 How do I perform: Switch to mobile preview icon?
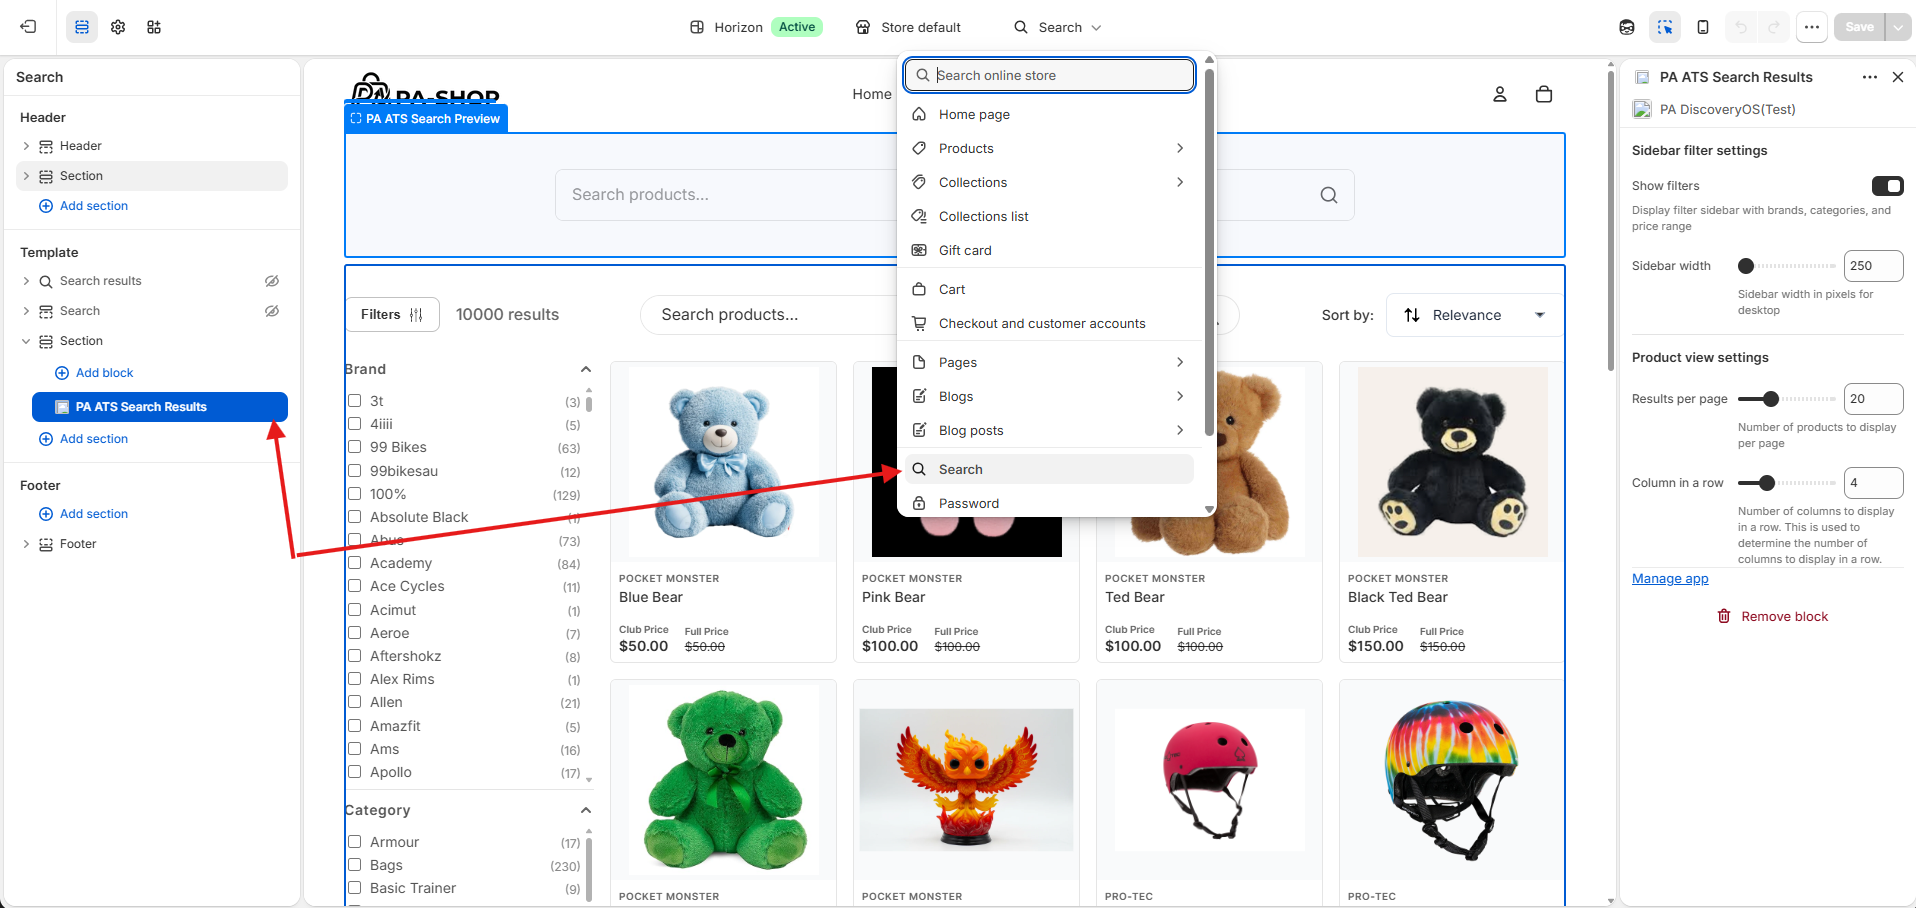pos(1703,27)
